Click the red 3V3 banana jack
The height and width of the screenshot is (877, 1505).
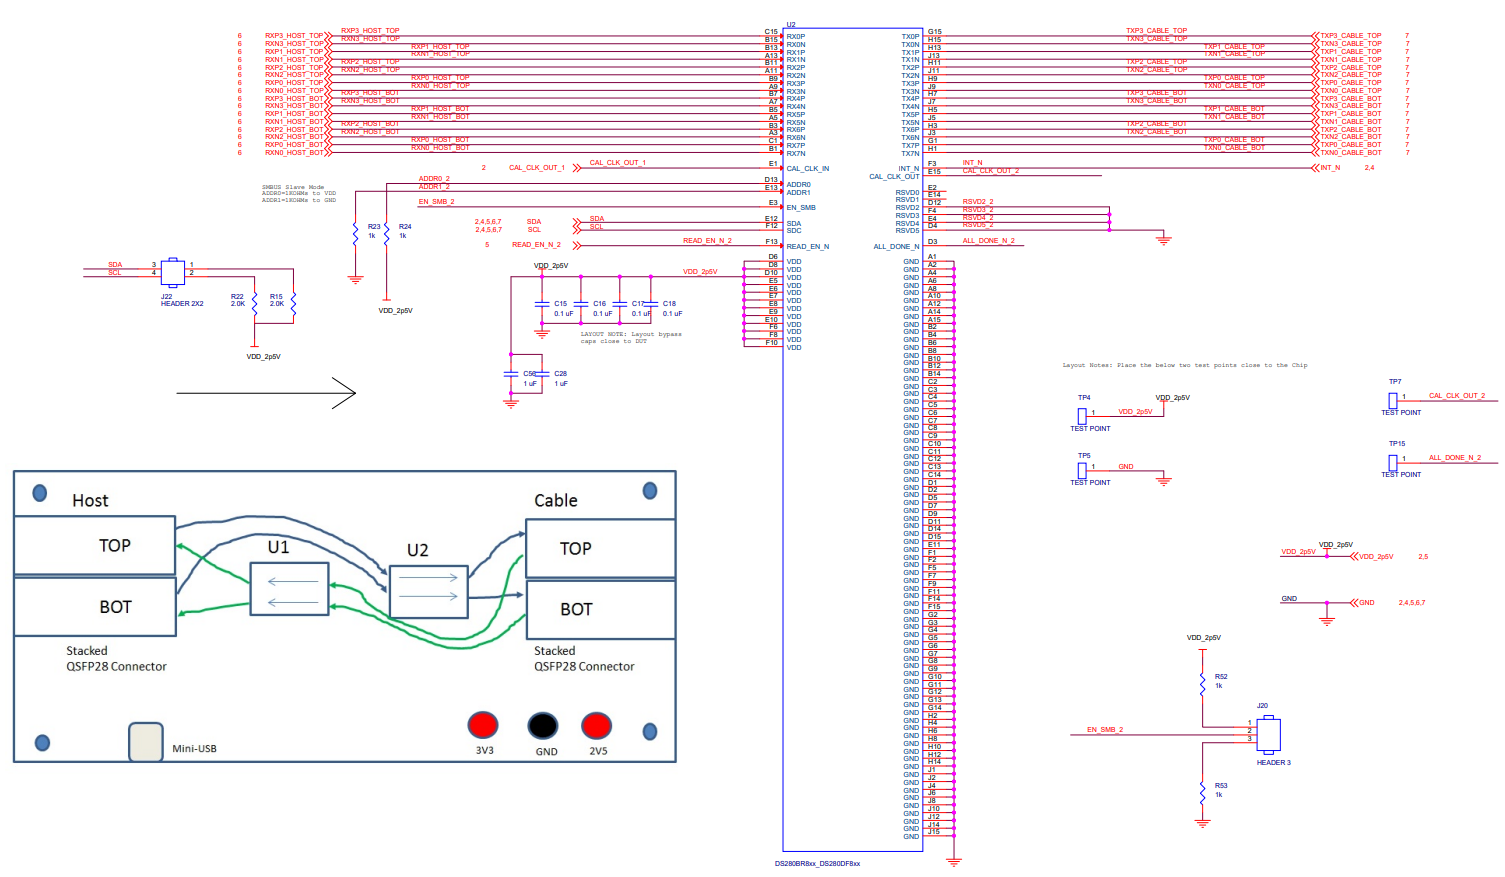(483, 725)
